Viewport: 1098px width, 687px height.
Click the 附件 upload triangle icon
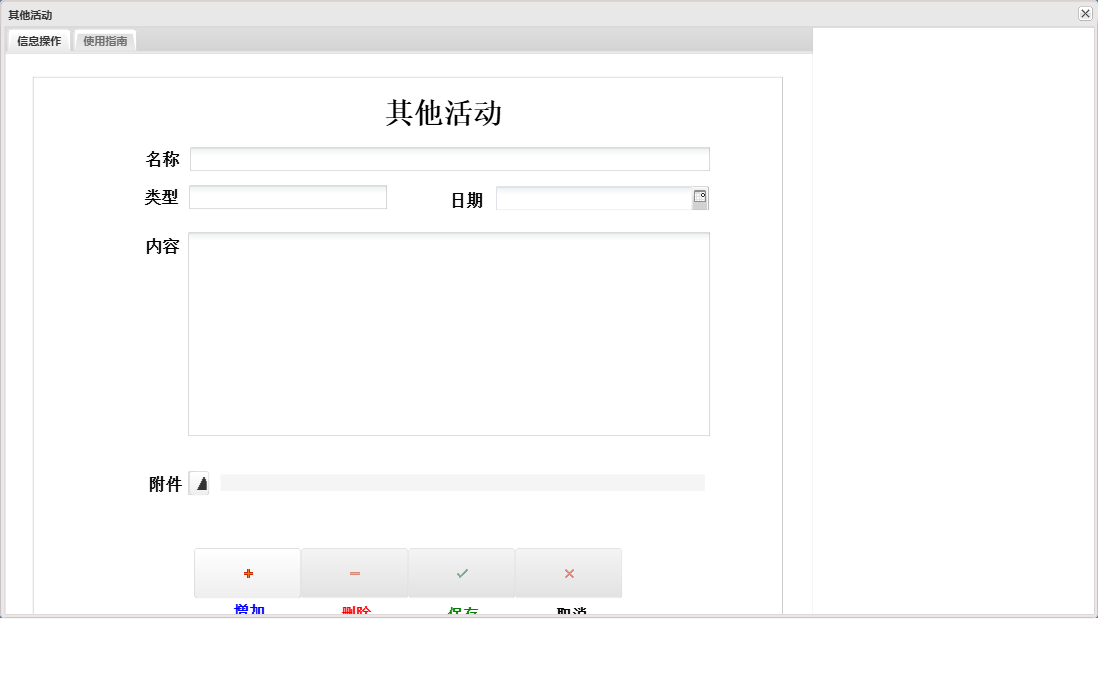pyautogui.click(x=199, y=483)
